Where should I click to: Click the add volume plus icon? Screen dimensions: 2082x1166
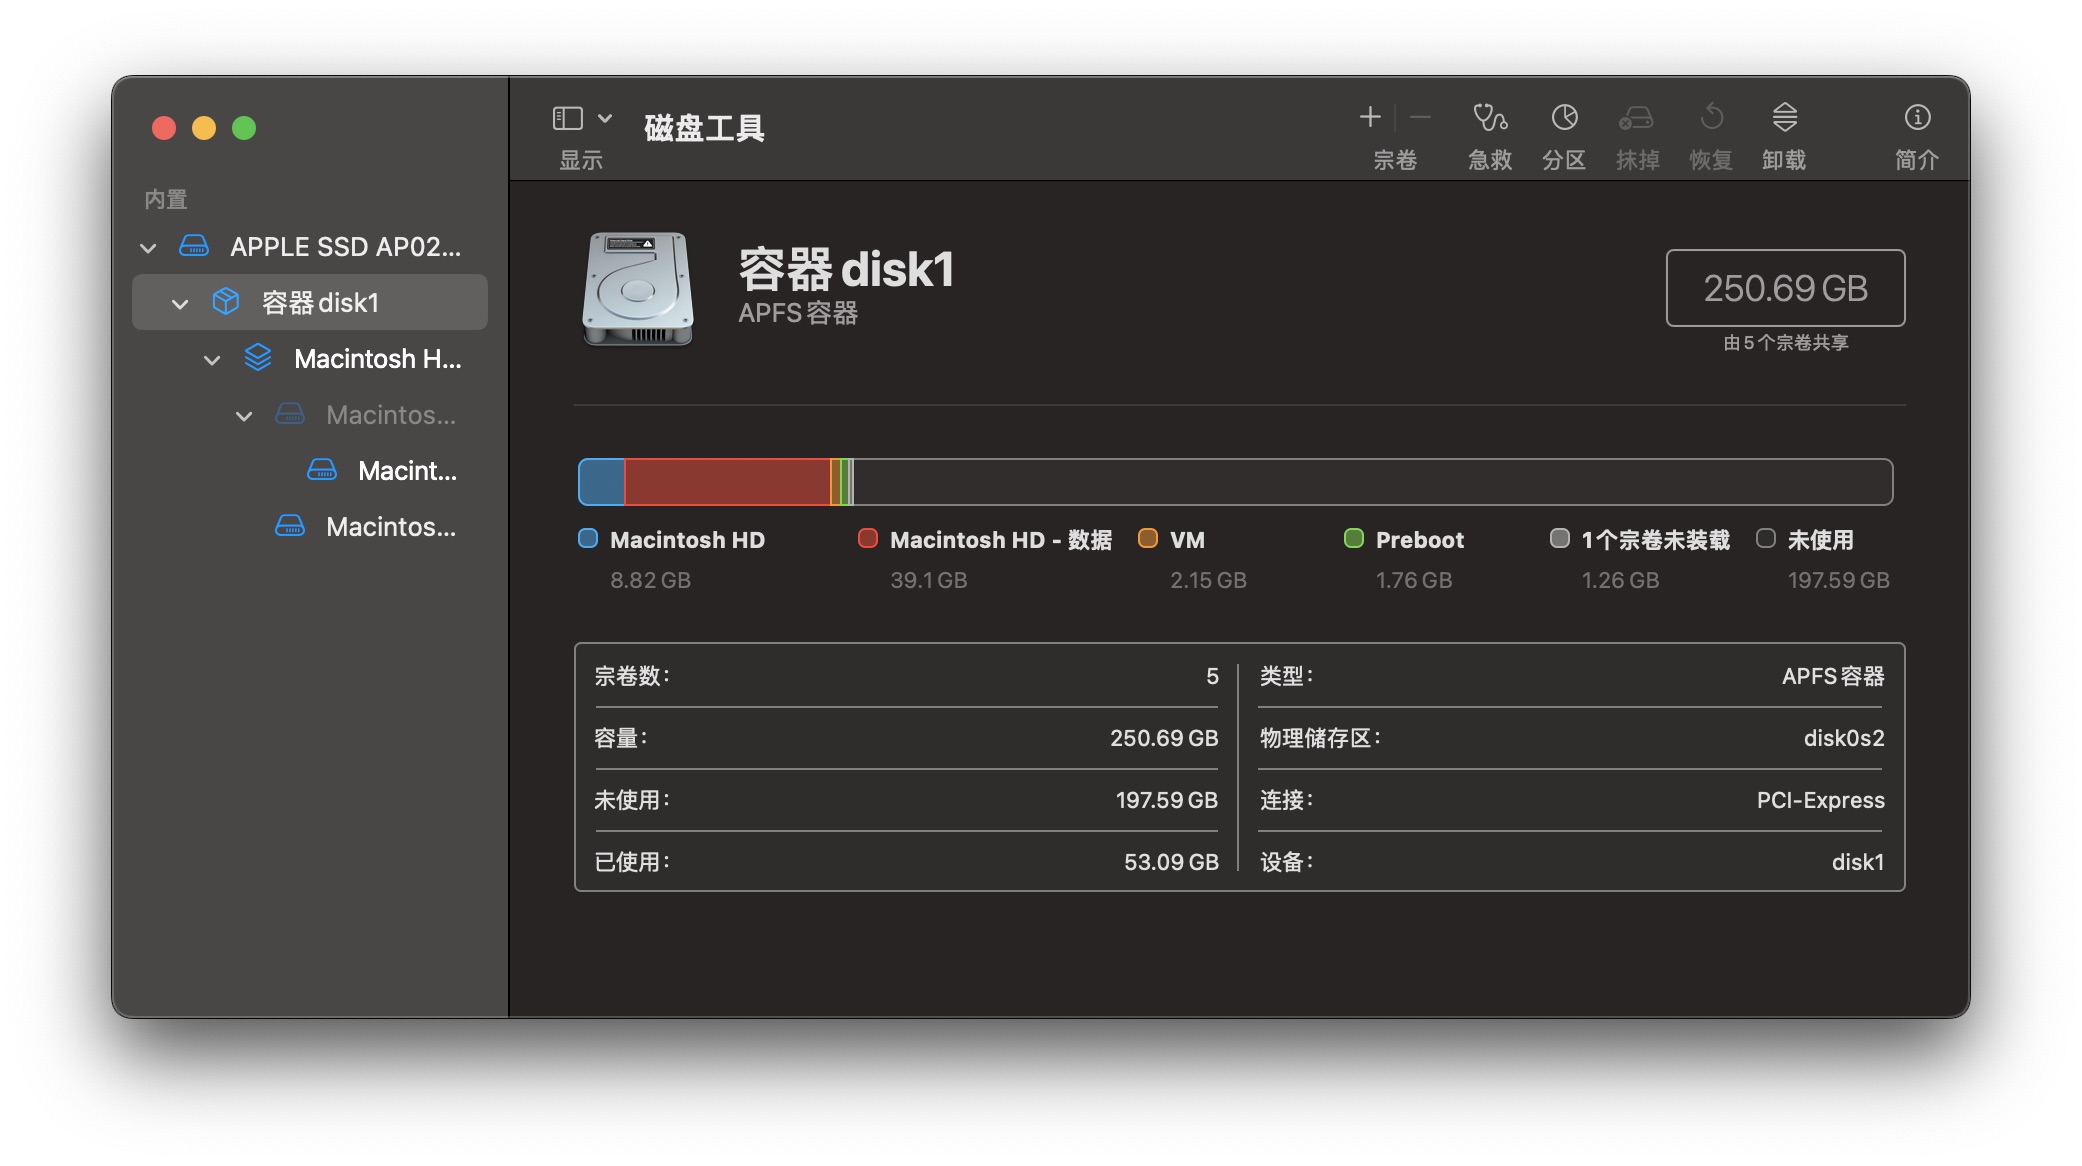click(1370, 118)
